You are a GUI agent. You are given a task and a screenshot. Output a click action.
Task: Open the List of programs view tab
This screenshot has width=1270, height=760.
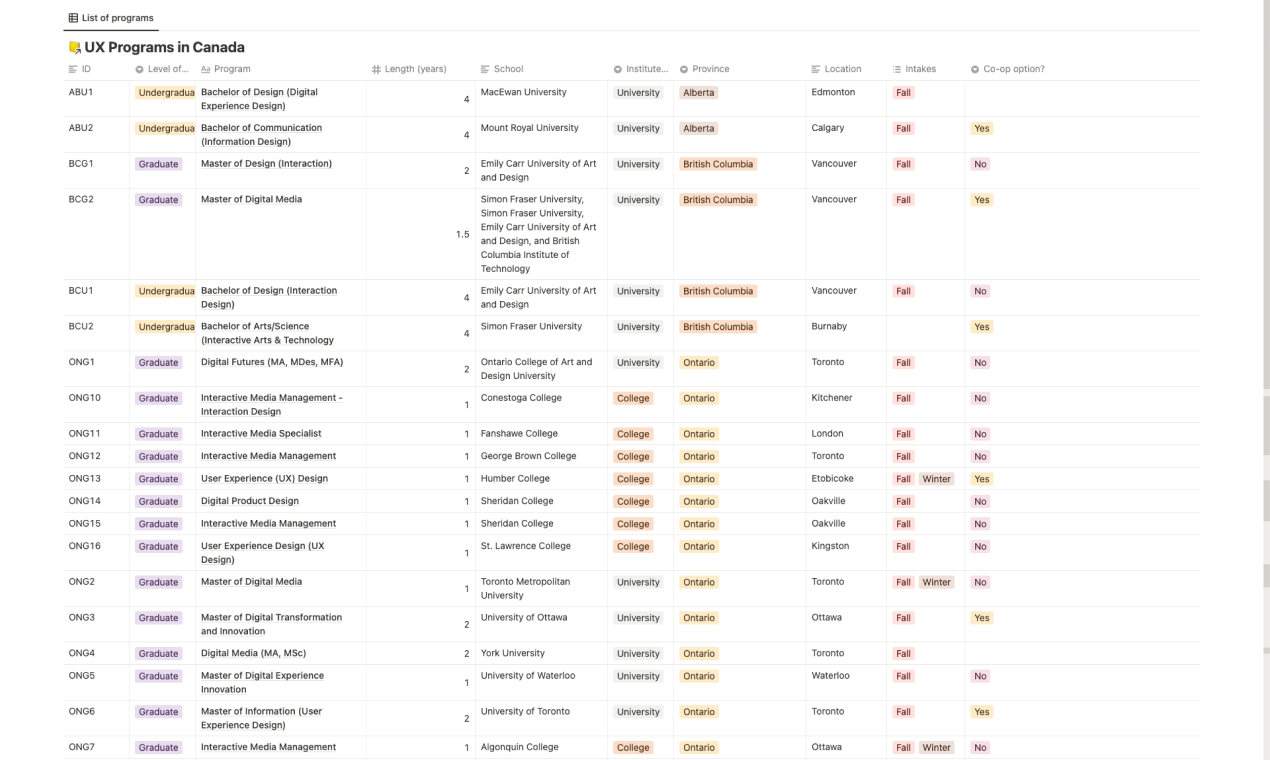110,18
